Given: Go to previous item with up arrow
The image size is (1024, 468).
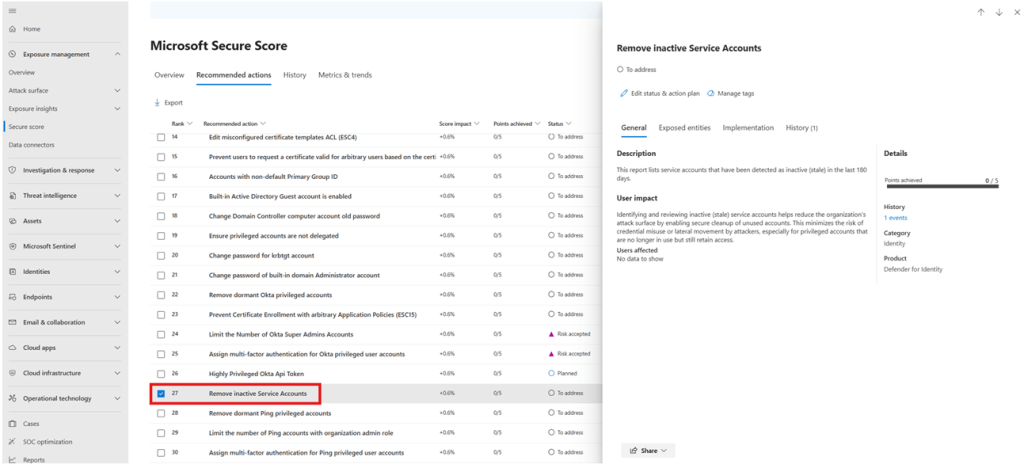Looking at the screenshot, I should [x=981, y=12].
